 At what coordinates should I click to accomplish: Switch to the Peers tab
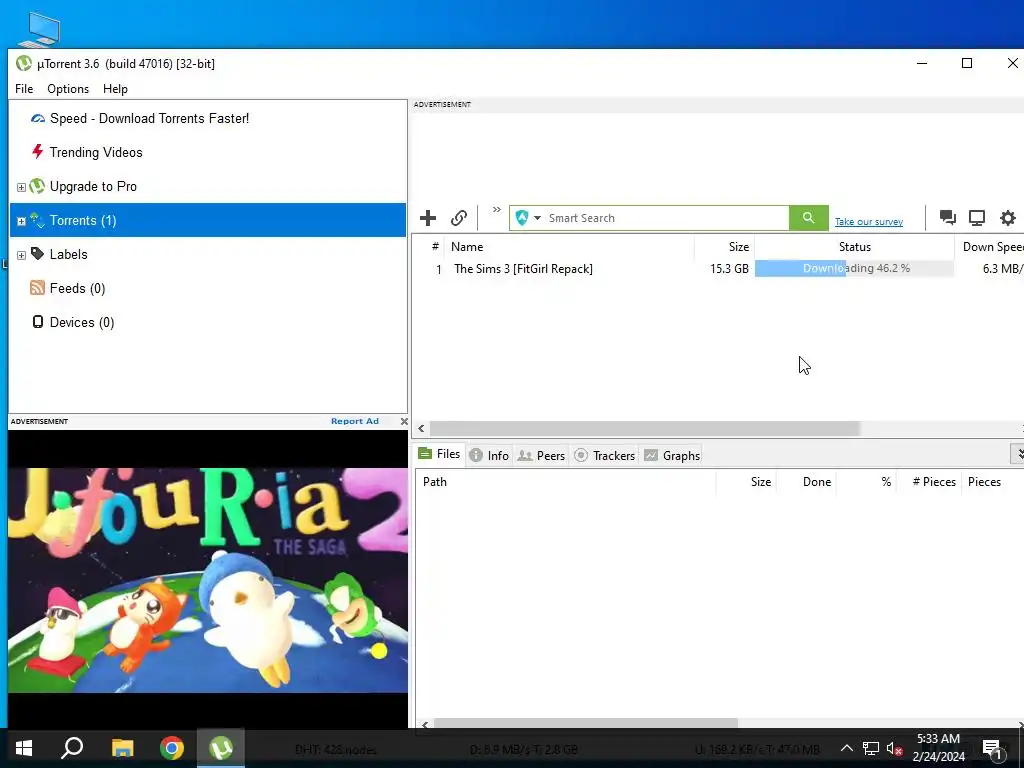[x=541, y=455]
